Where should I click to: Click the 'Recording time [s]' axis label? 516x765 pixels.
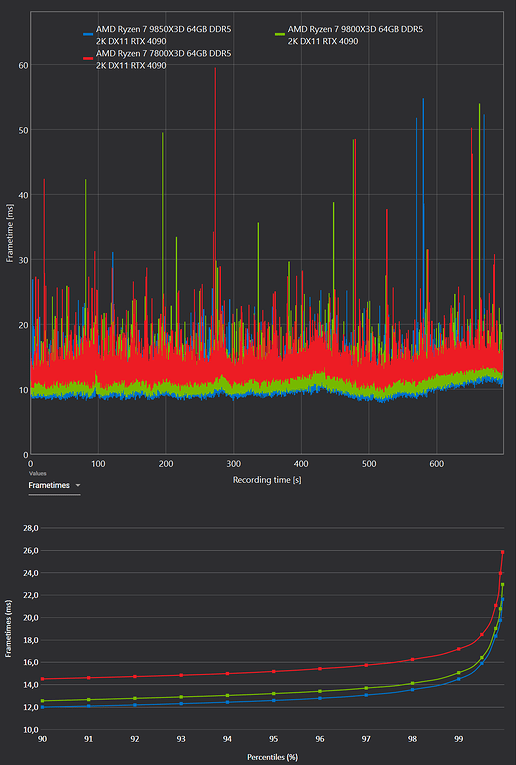click(x=267, y=480)
